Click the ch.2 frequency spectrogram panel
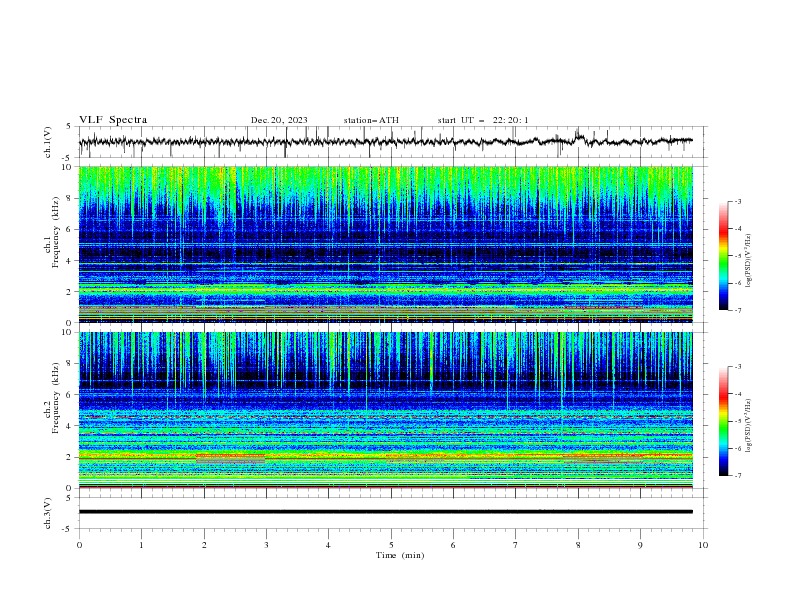 386,410
